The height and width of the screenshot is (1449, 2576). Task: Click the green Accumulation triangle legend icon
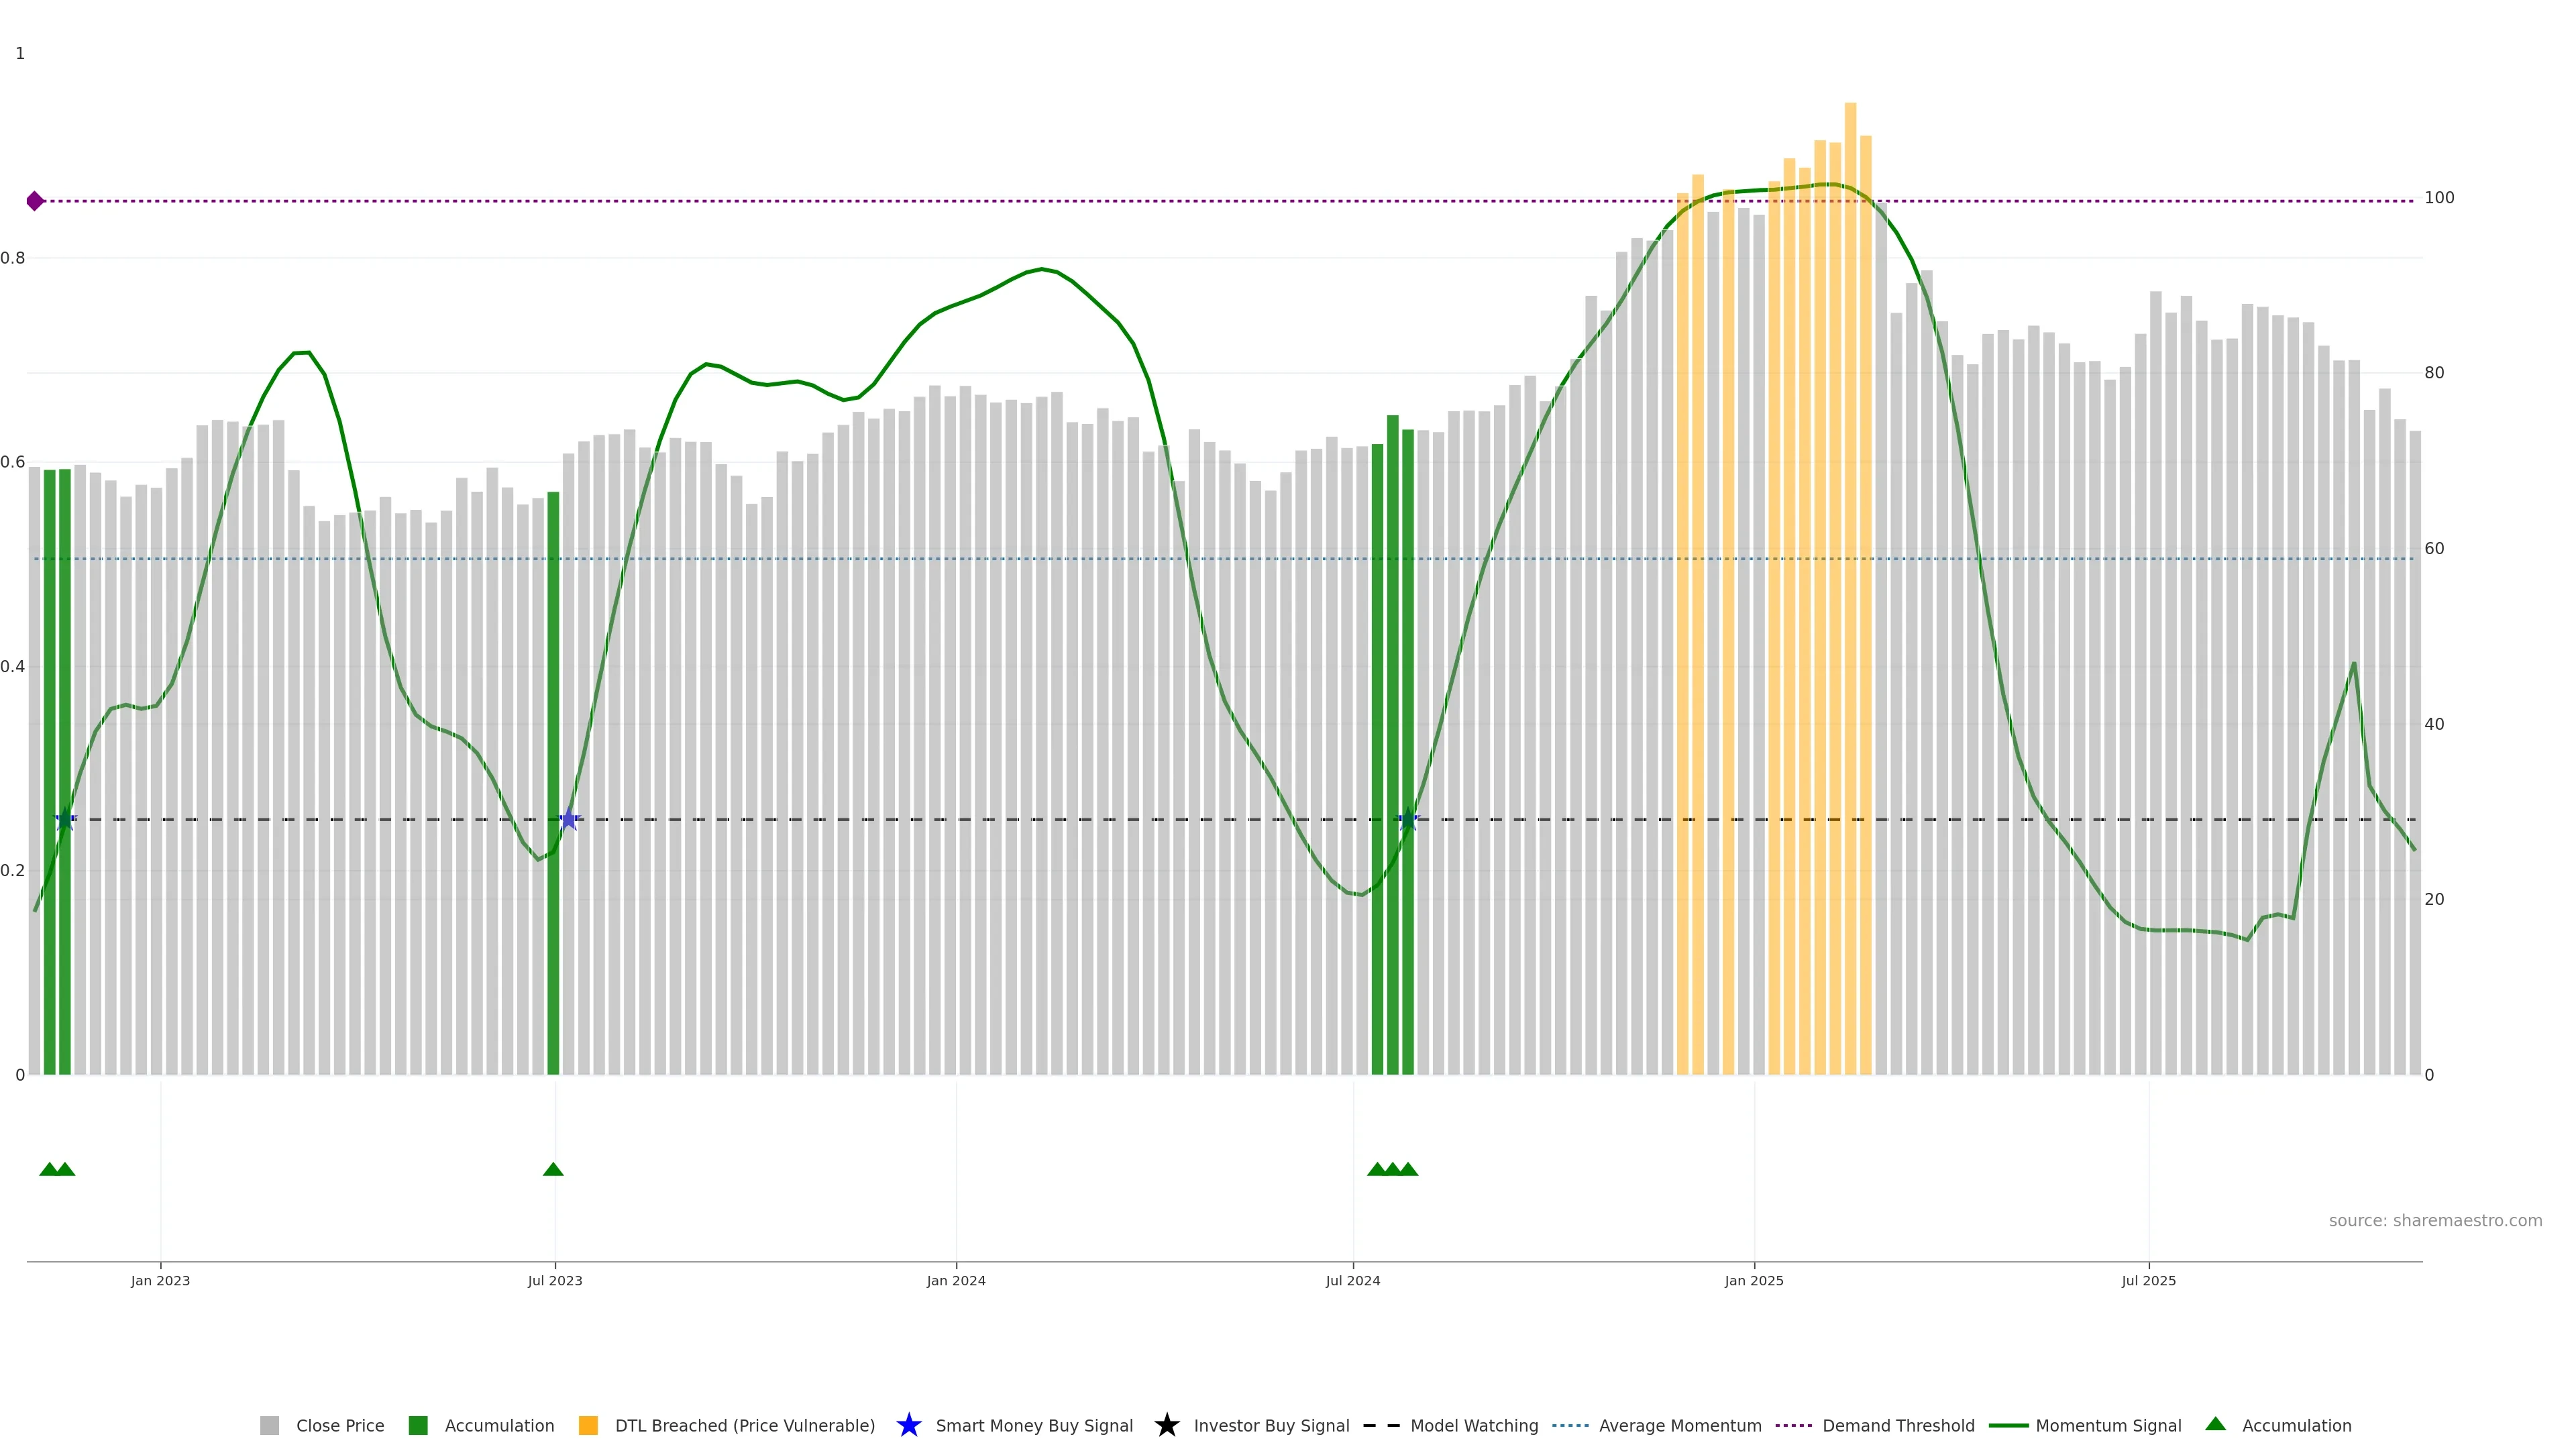pos(2215,1424)
